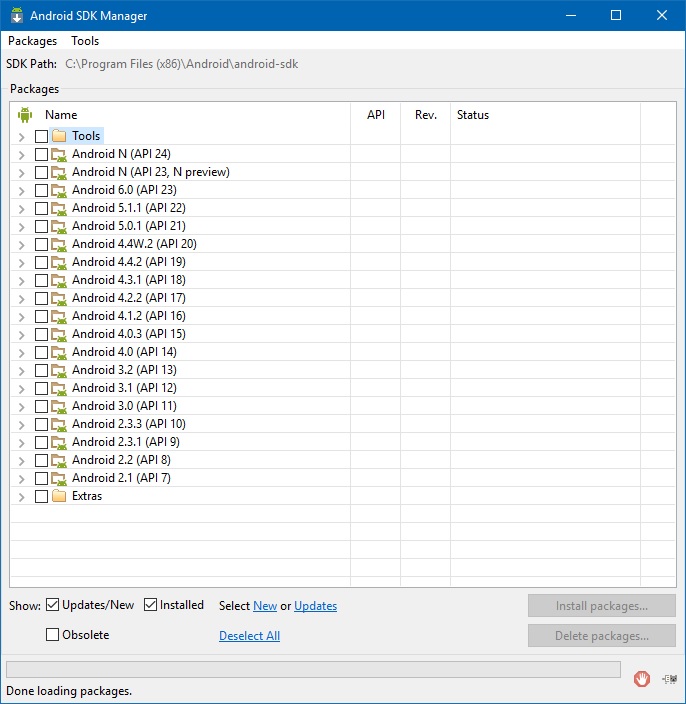Click the Android 3.0 (API 11) platform icon
This screenshot has height=704, width=686.
pyautogui.click(x=59, y=405)
